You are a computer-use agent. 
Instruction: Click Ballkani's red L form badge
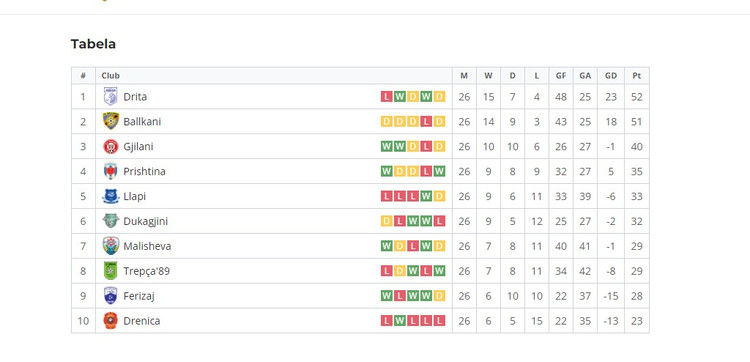[426, 121]
